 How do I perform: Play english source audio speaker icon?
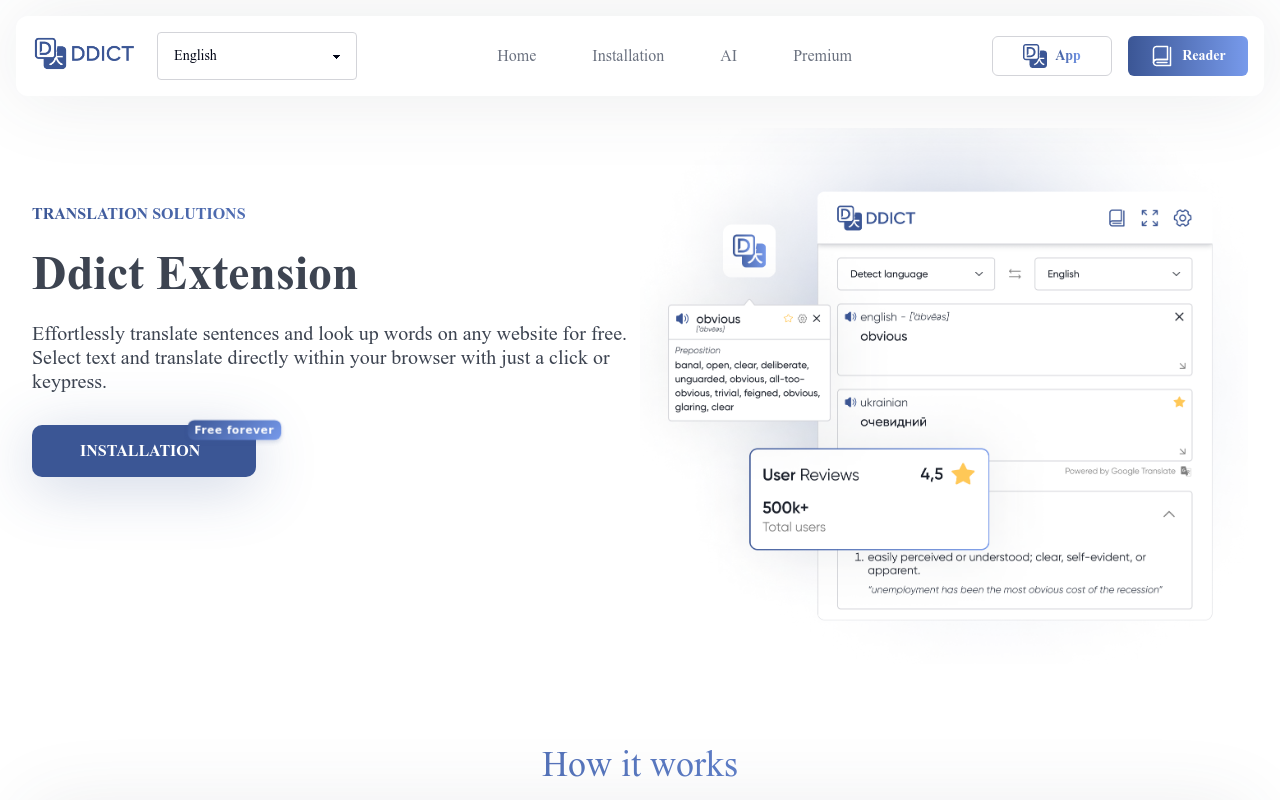851,317
